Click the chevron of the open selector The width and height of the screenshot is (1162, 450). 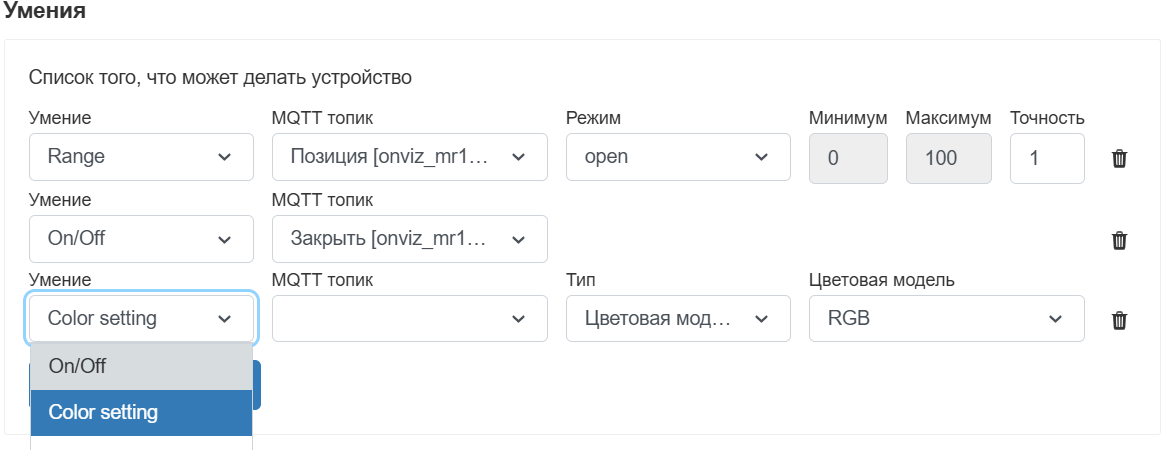click(x=761, y=157)
